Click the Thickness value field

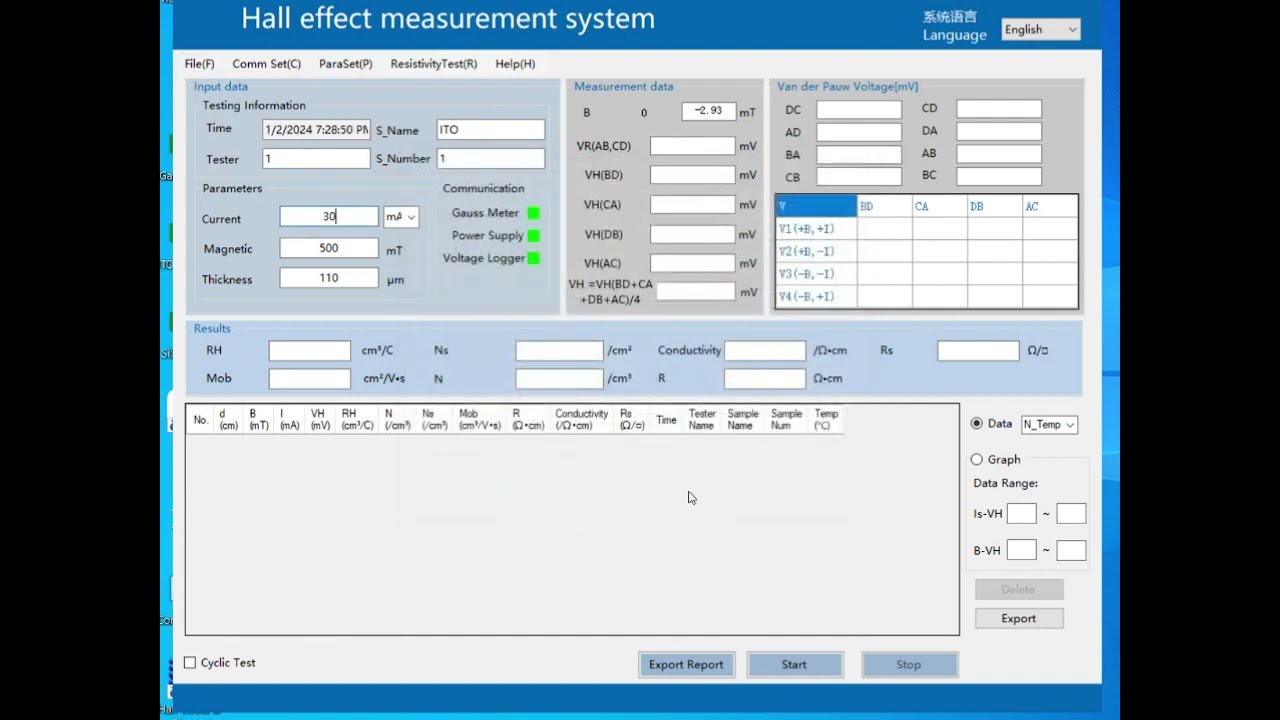click(329, 278)
